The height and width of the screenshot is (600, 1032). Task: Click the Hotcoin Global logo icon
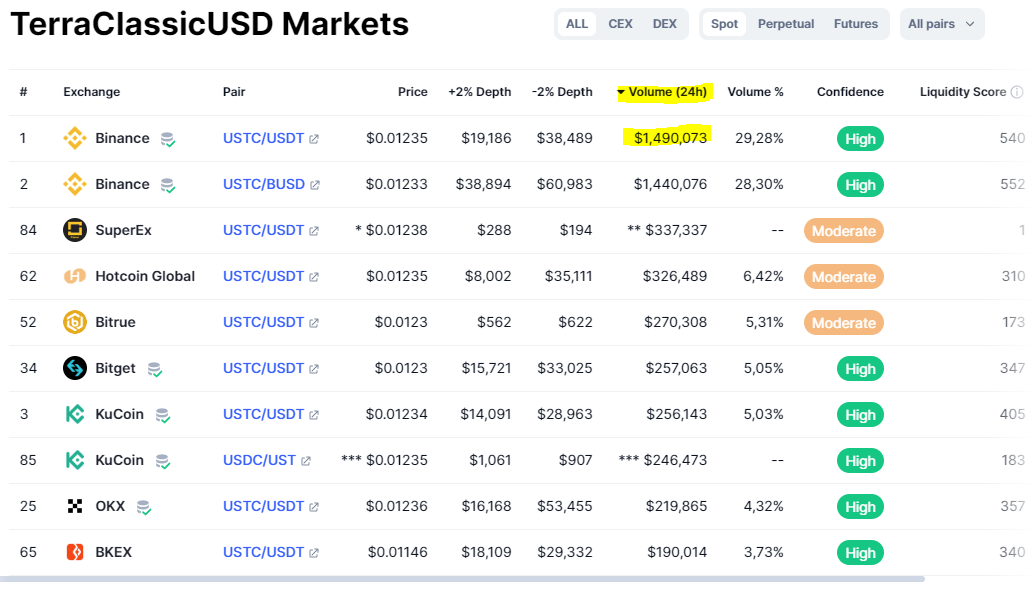tap(75, 277)
